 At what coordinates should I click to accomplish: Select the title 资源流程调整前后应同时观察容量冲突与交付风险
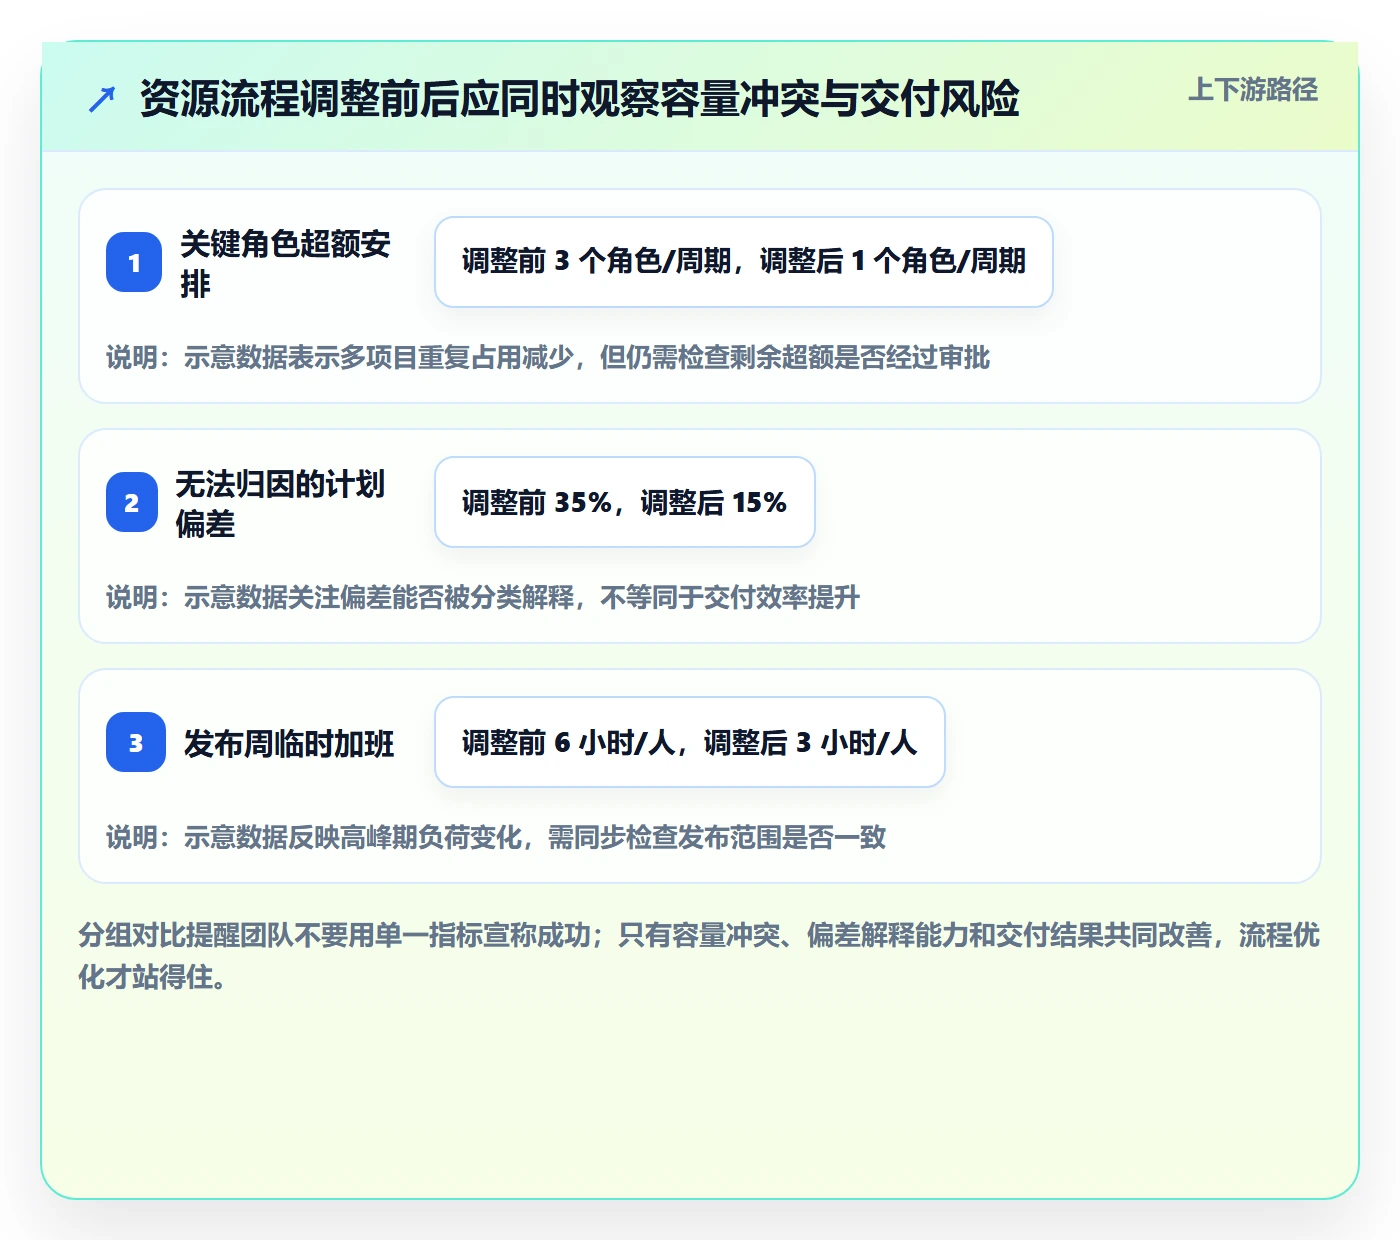[x=580, y=99]
